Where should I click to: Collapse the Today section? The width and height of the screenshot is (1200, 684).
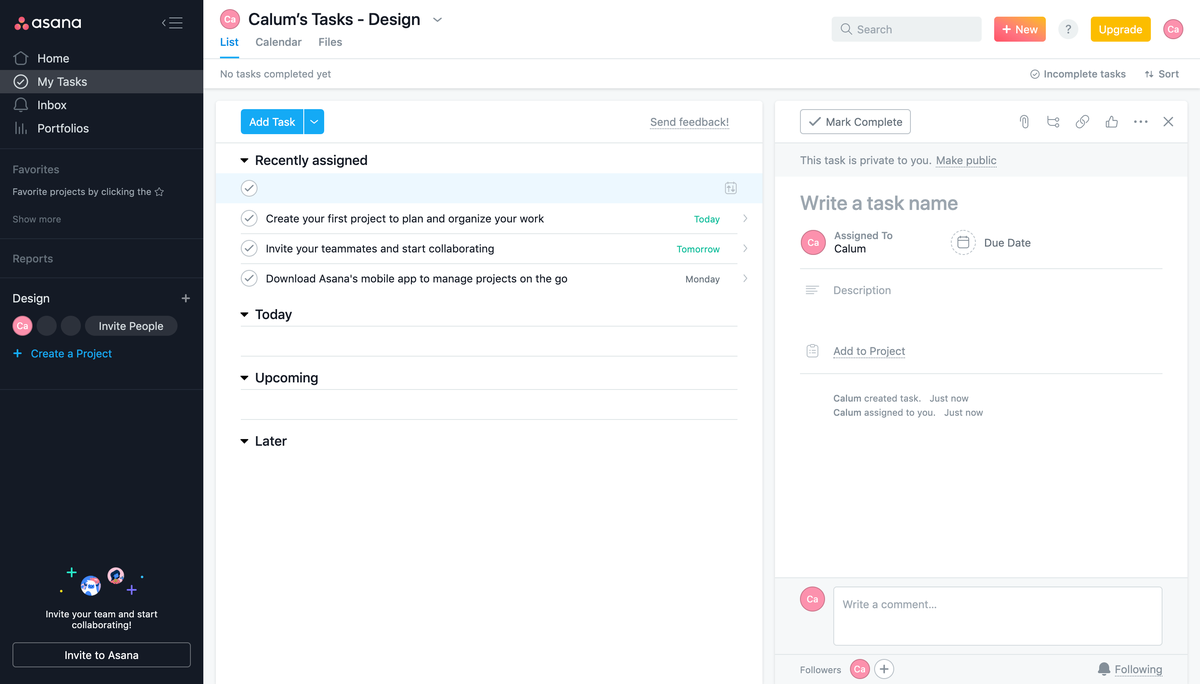point(244,314)
